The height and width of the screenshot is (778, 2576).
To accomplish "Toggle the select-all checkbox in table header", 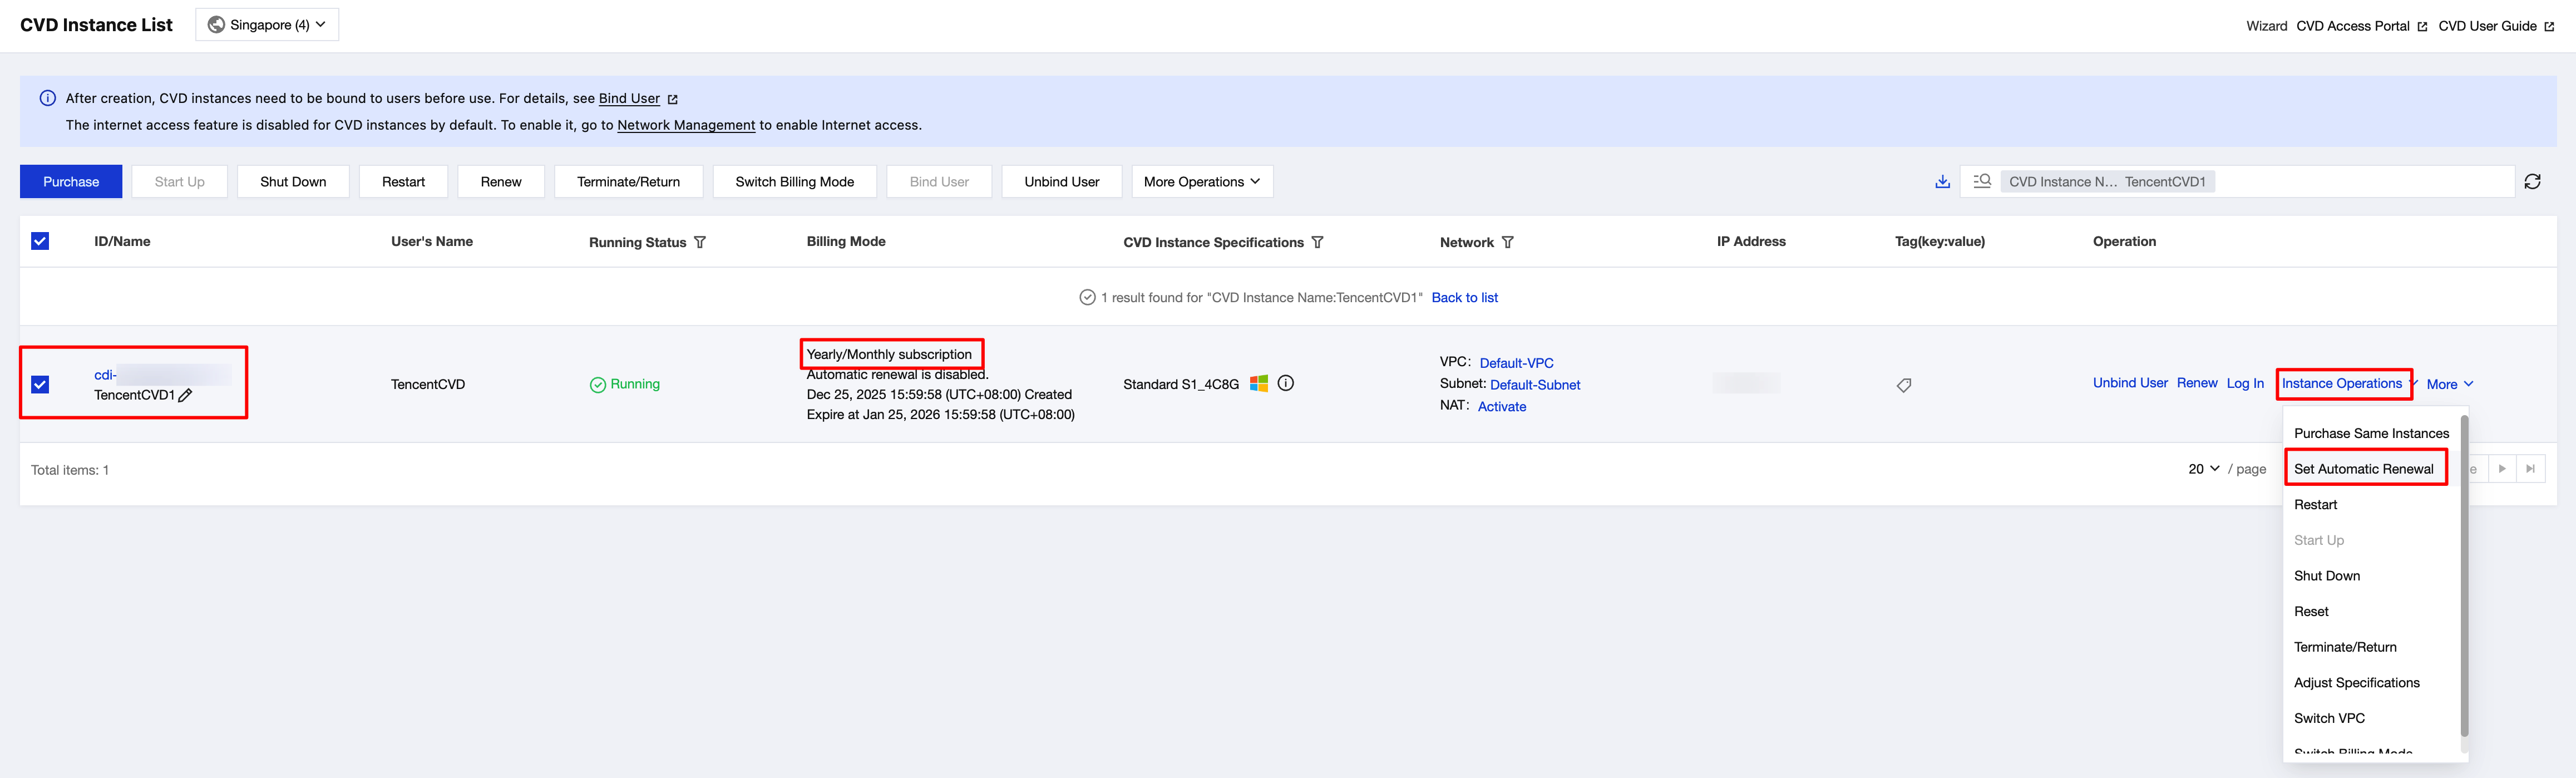I will coord(40,241).
